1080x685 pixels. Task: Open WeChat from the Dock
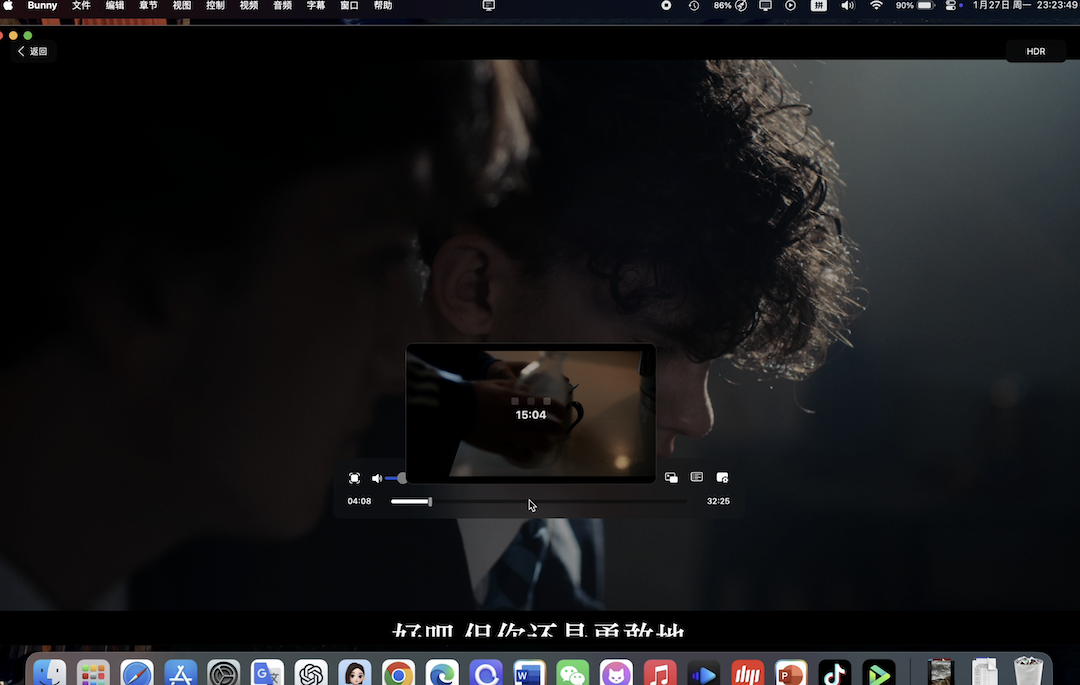(572, 673)
